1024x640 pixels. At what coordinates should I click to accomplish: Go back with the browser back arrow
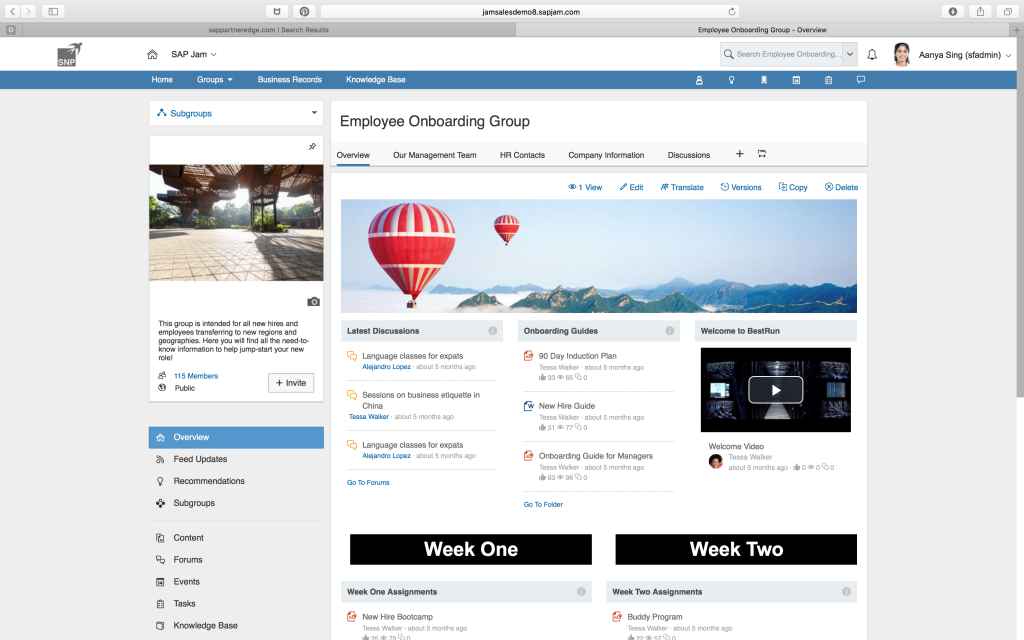tap(12, 11)
